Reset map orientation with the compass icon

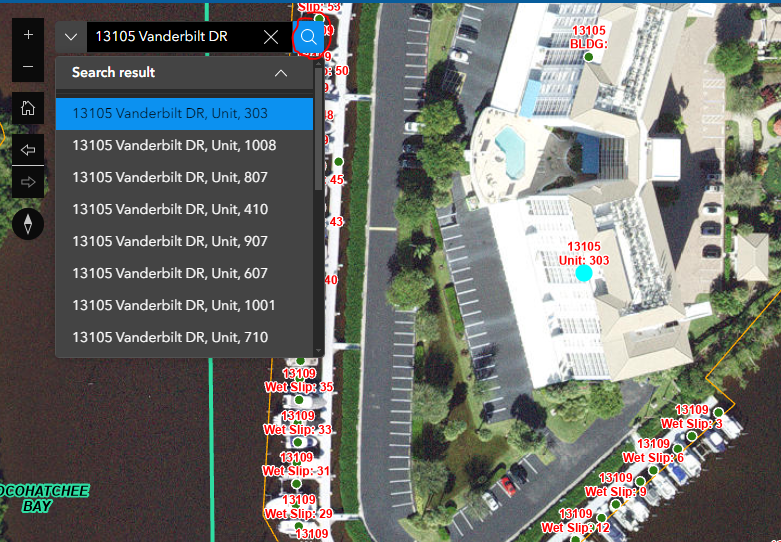[28, 224]
